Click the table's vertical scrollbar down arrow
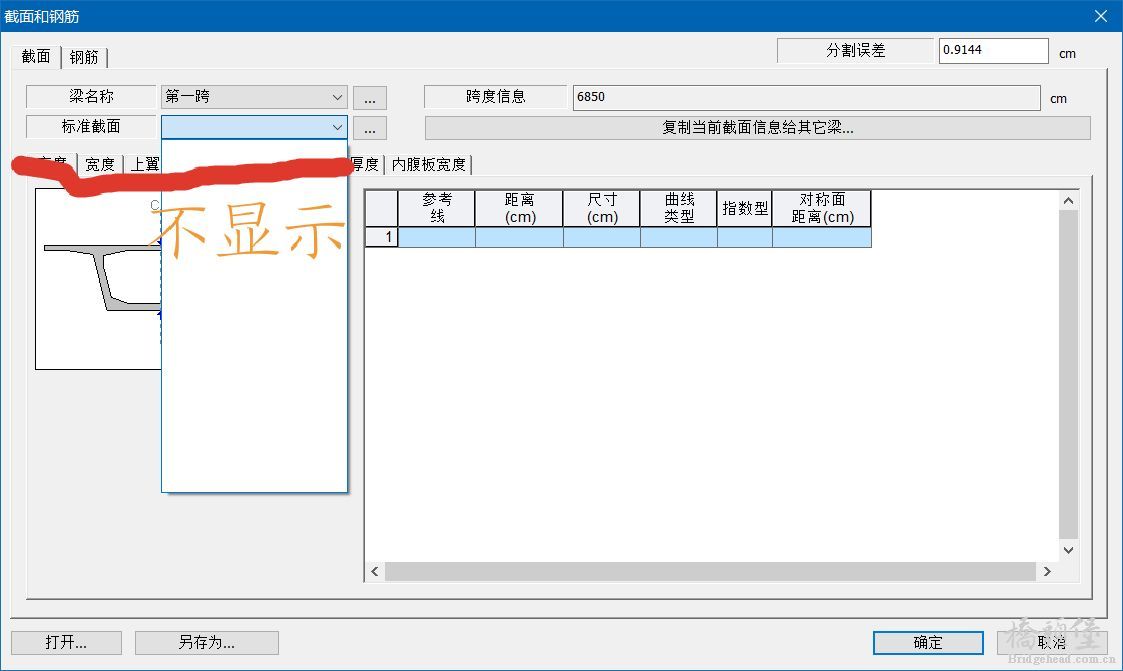The image size is (1123, 671). click(x=1069, y=550)
